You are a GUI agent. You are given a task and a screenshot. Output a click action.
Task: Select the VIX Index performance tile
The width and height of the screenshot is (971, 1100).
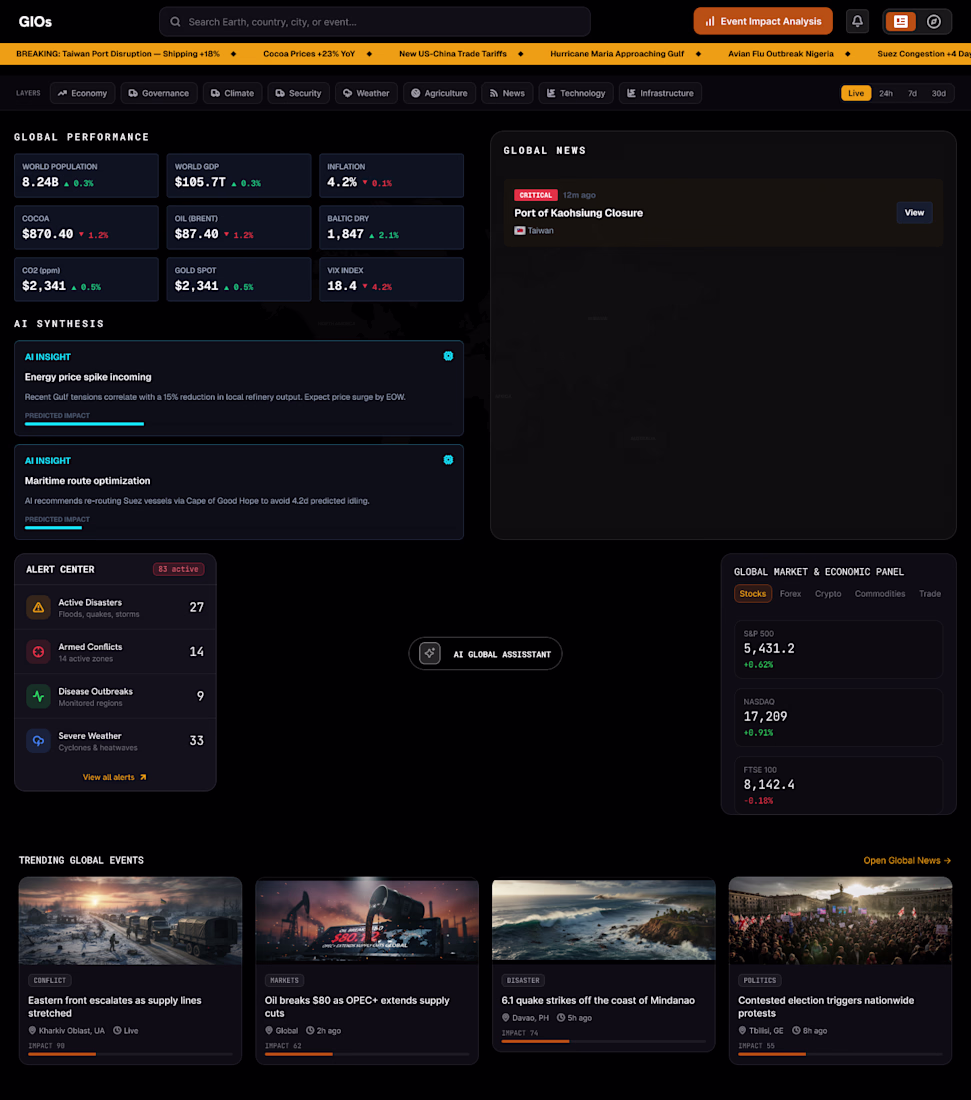[x=391, y=279]
